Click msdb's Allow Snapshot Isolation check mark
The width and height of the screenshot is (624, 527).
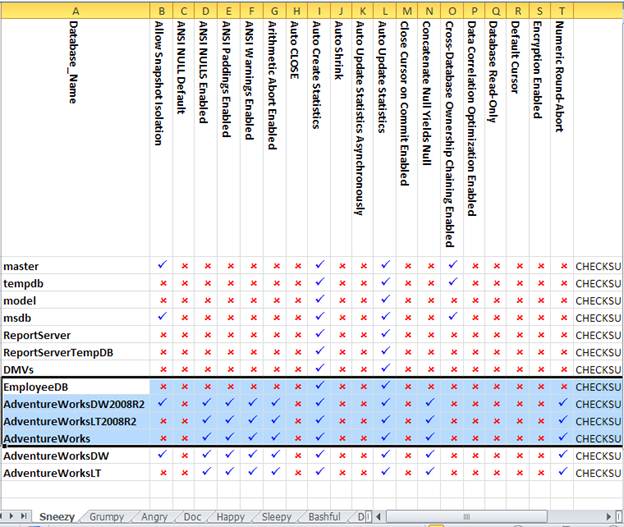(x=162, y=316)
